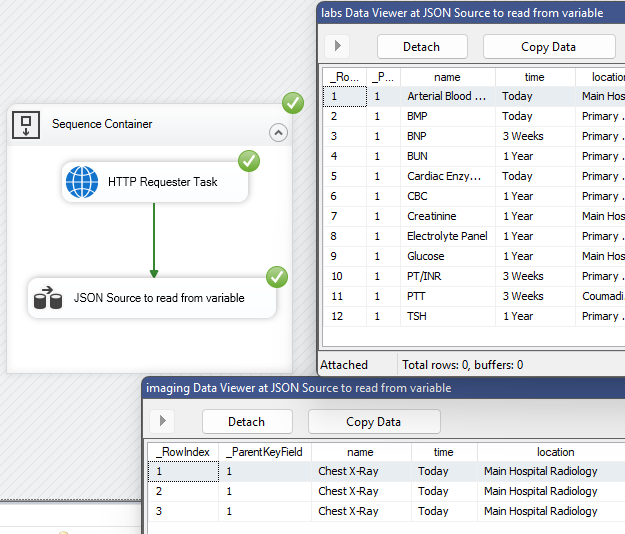
Task: Sort by the name column in labs viewer
Action: [448, 77]
